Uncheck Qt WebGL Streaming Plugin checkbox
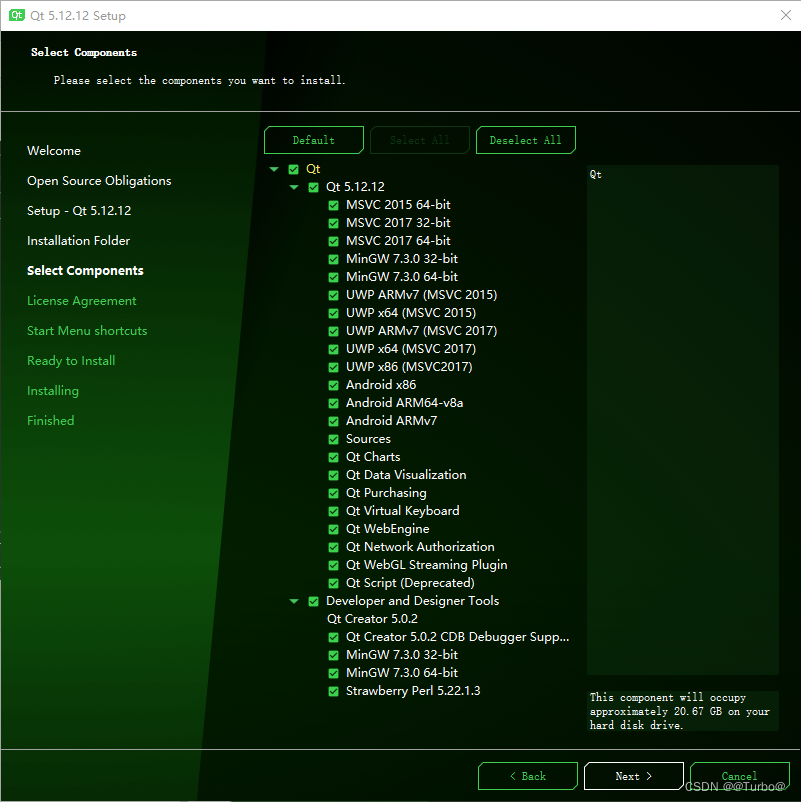801x802 pixels. 333,565
